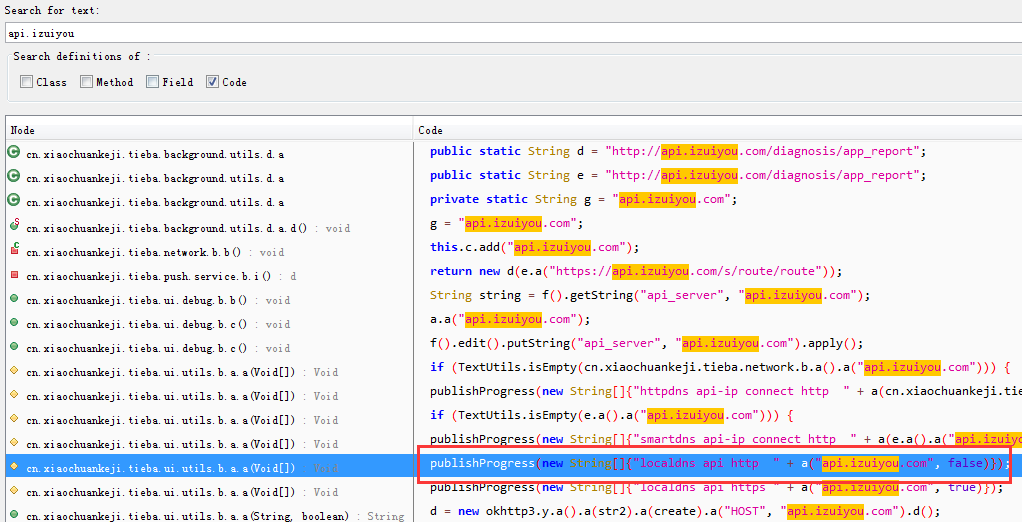Click constructor icon for network.b.b() node
Screen dimensions: 1022x522
(14, 250)
